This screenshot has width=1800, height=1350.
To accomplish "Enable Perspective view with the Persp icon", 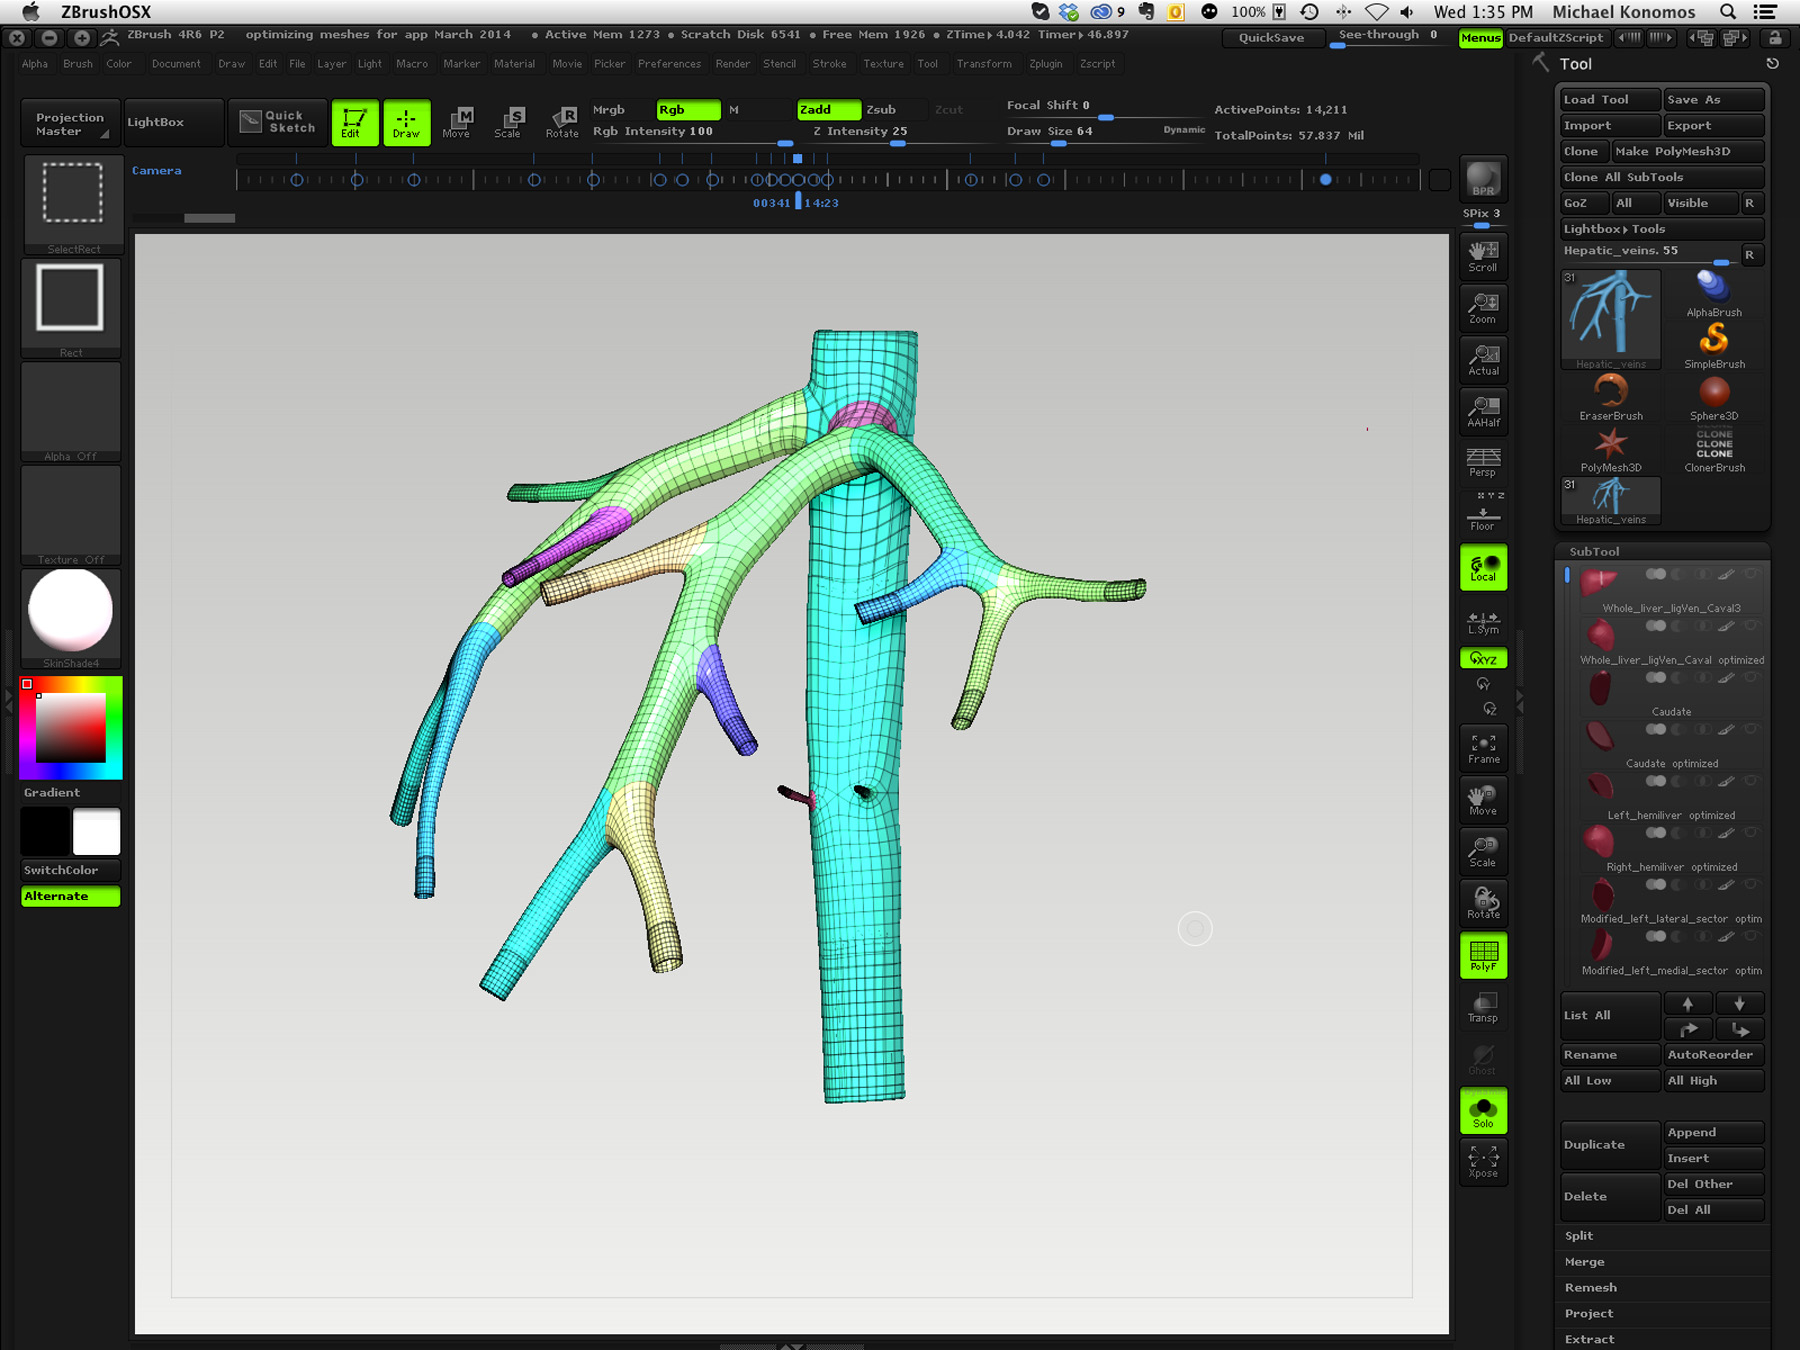I will [1483, 460].
